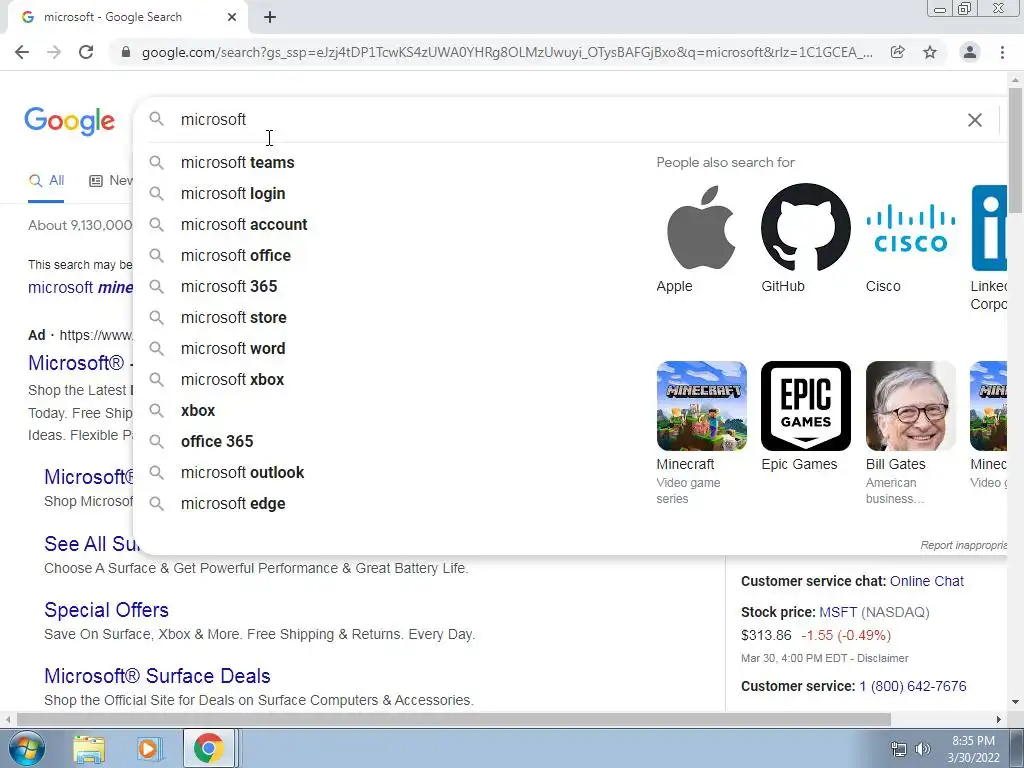The height and width of the screenshot is (768, 1024).
Task: Close the microsoft Google Search tab
Action: [232, 17]
